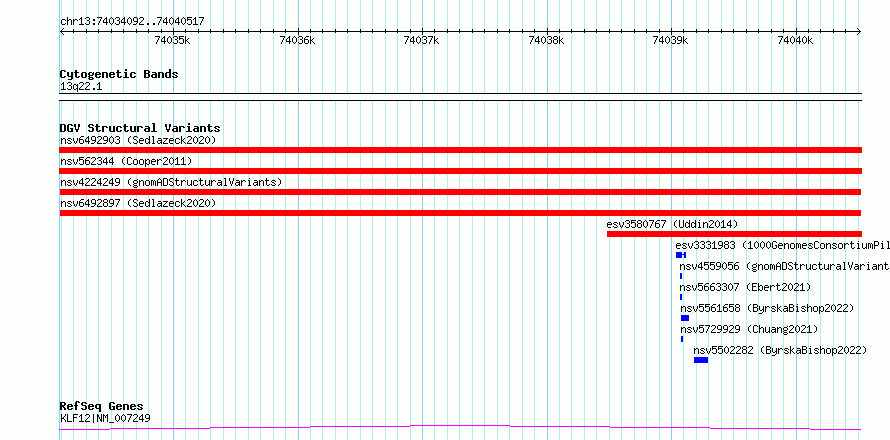
Task: Open nsv5663307 (Ebert2021) label
Action: pos(745,287)
